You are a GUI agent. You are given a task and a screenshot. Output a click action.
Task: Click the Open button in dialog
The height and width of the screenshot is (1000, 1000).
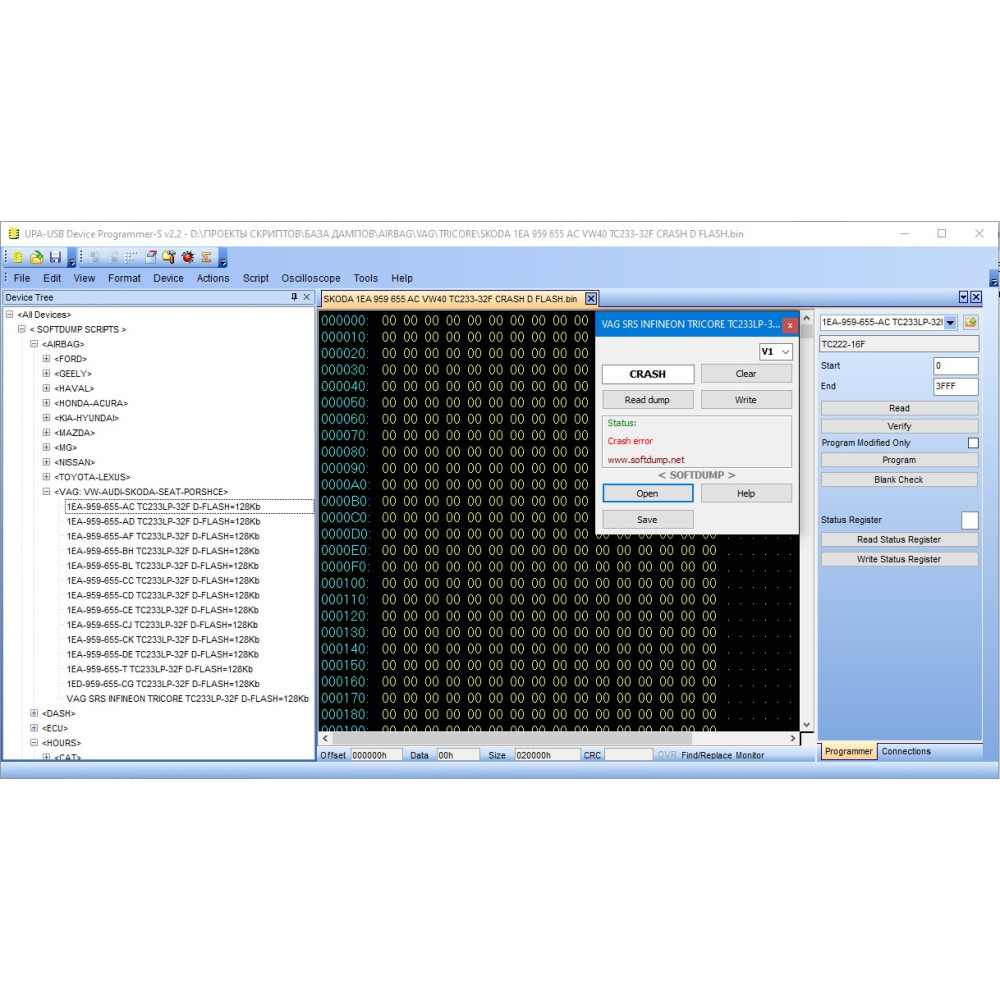648,494
